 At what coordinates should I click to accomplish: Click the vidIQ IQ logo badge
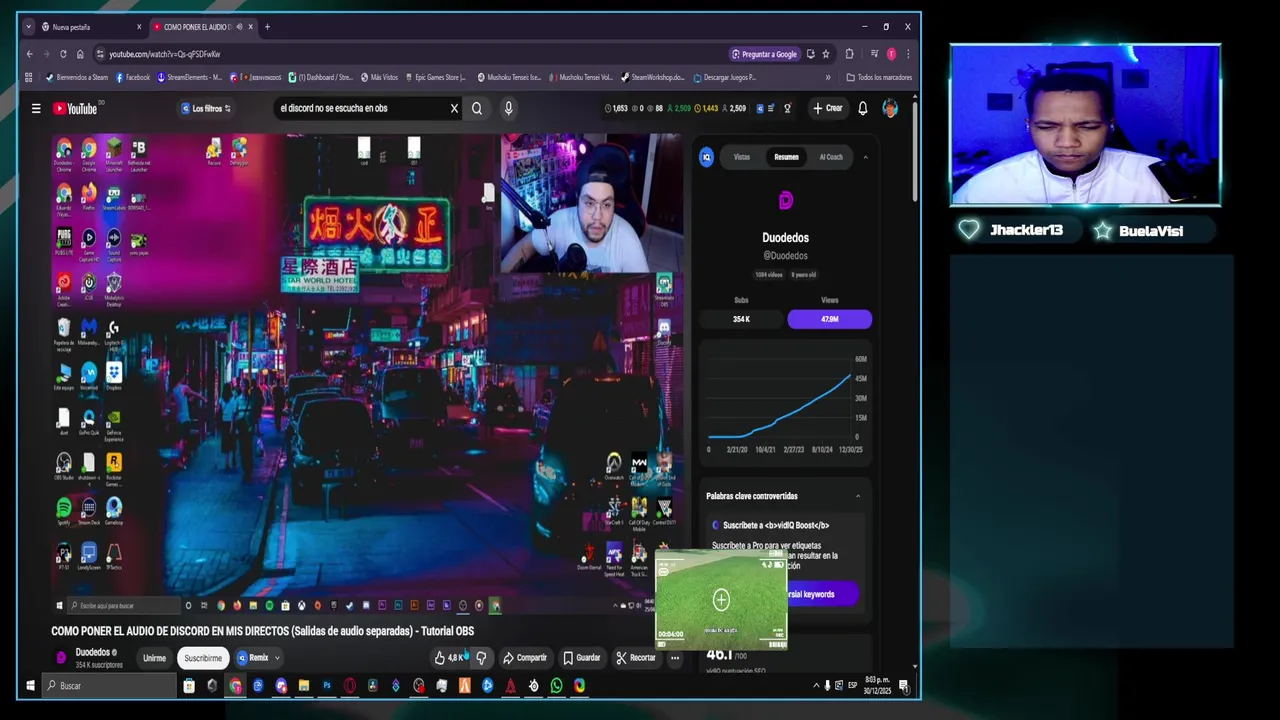coord(707,157)
